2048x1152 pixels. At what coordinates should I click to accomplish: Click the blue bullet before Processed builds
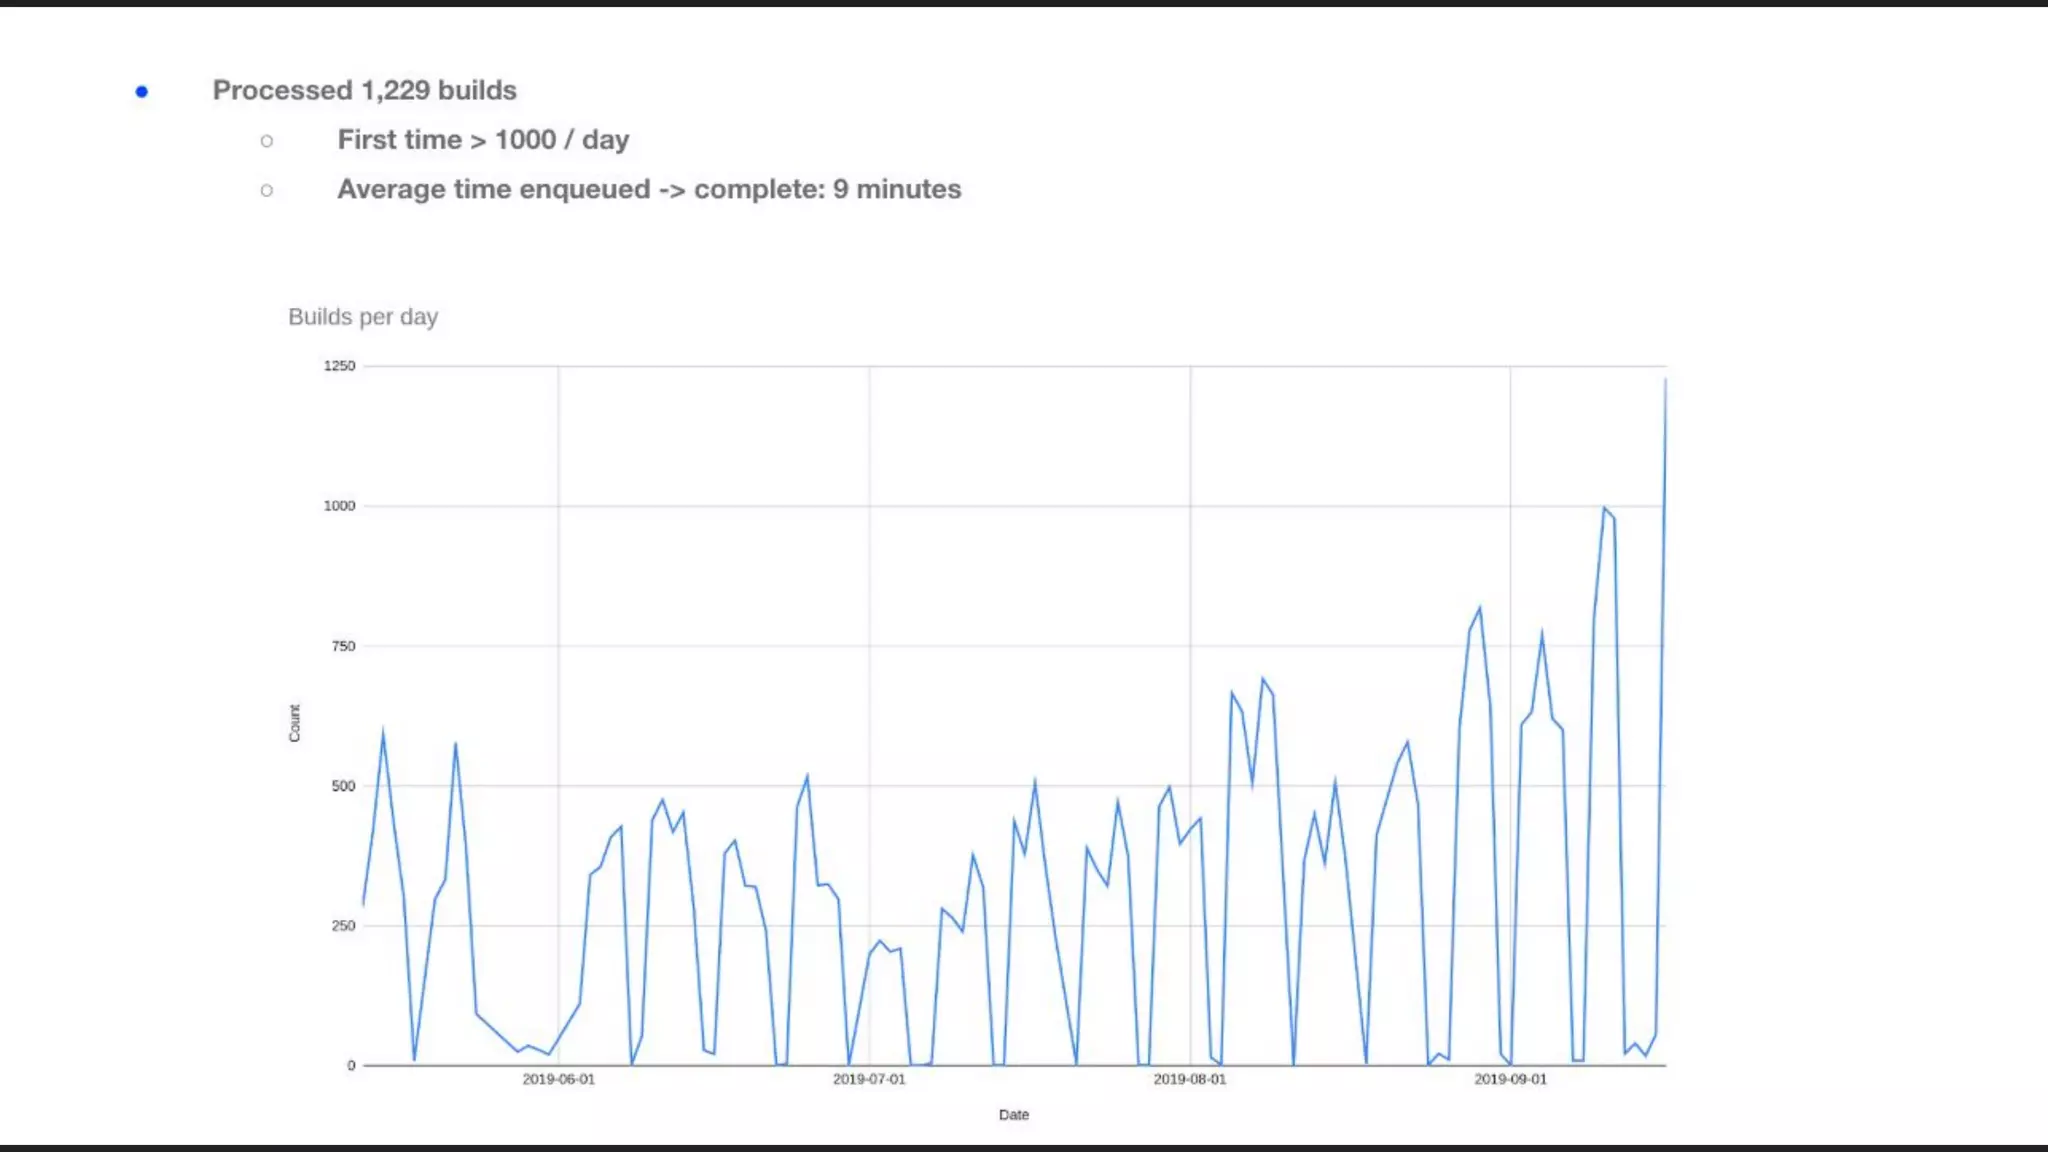pyautogui.click(x=142, y=92)
